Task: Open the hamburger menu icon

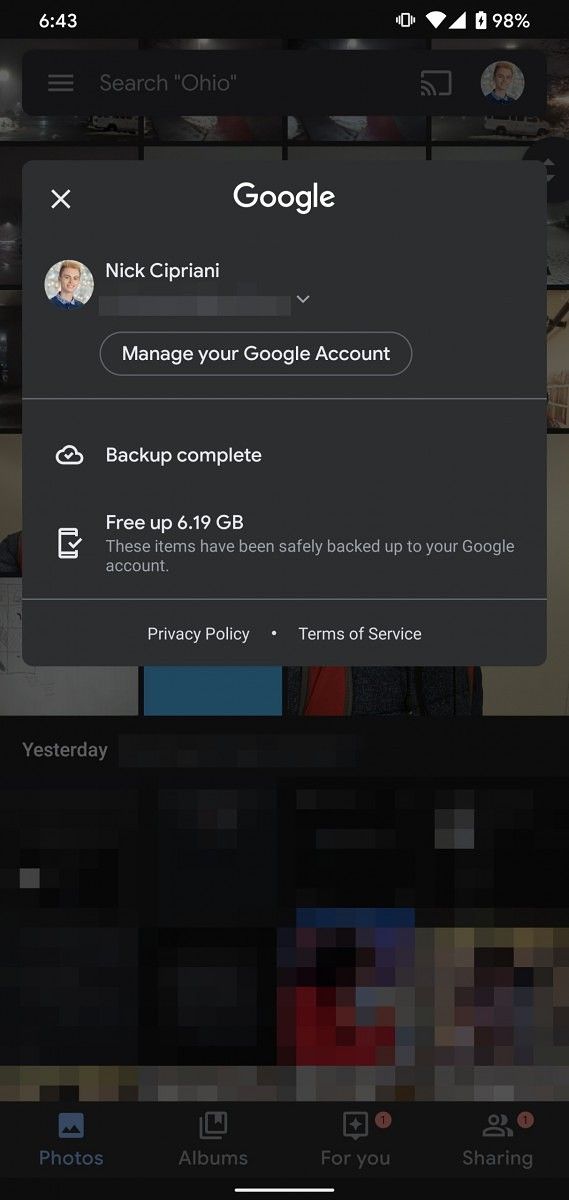Action: pyautogui.click(x=61, y=83)
